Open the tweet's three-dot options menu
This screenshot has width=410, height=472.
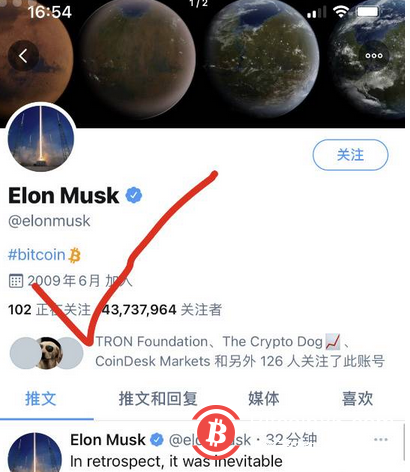[x=381, y=439]
